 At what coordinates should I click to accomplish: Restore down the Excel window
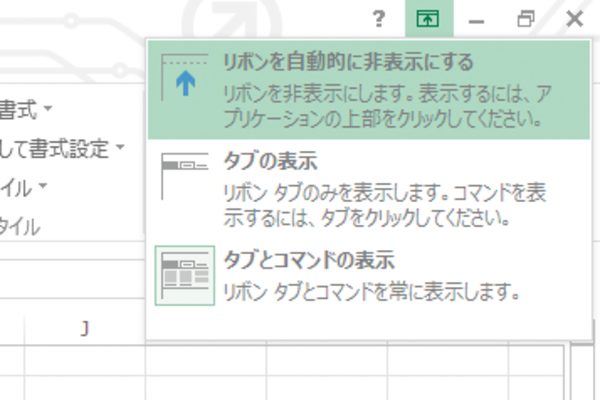(x=525, y=19)
